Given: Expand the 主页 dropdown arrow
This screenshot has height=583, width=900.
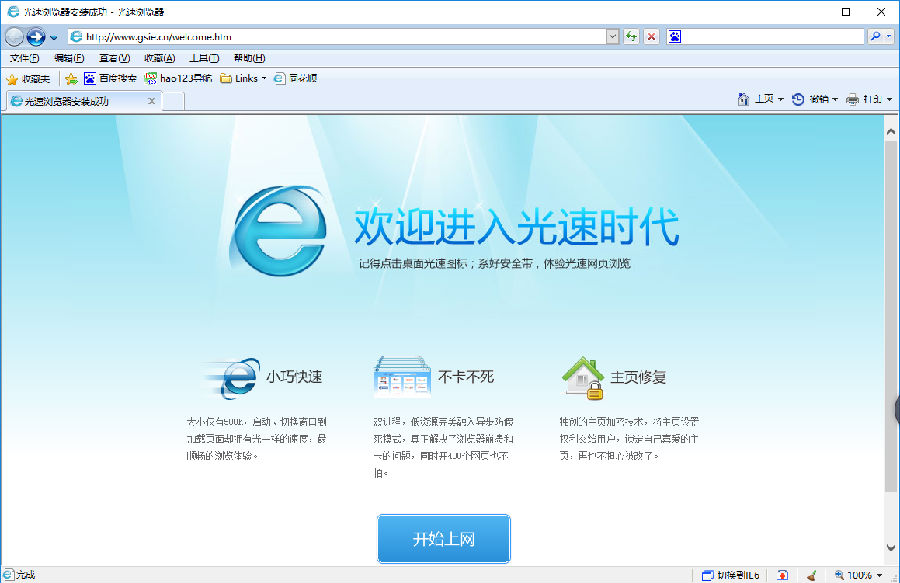Looking at the screenshot, I should pos(781,99).
